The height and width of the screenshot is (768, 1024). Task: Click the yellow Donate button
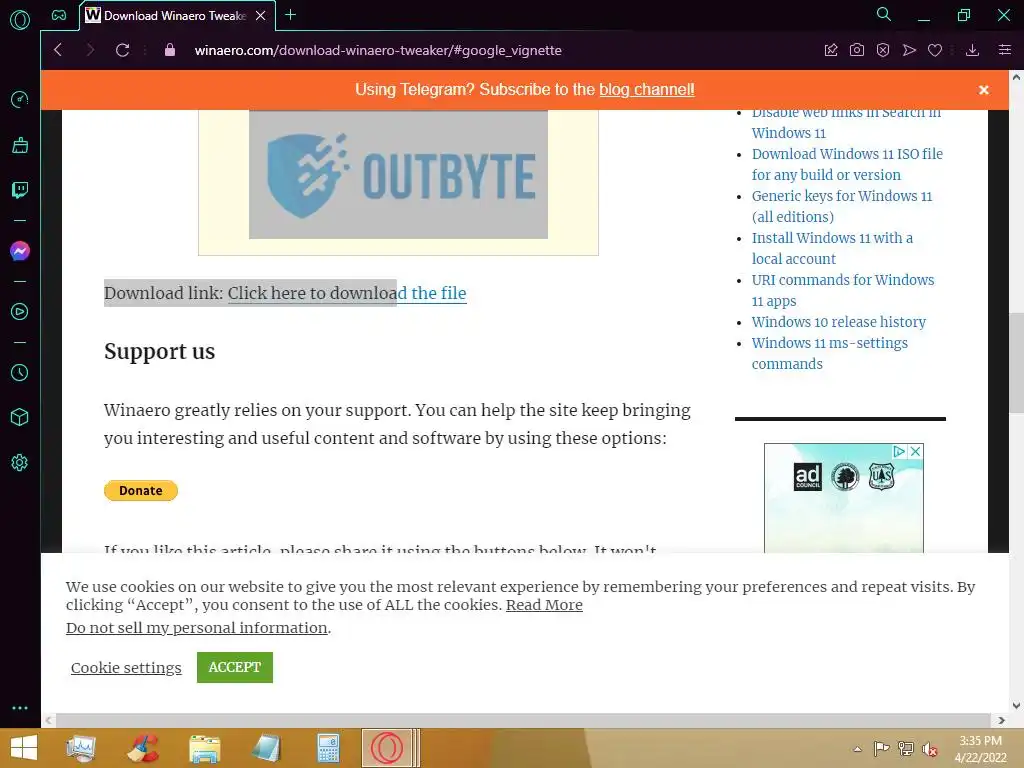[x=140, y=490]
